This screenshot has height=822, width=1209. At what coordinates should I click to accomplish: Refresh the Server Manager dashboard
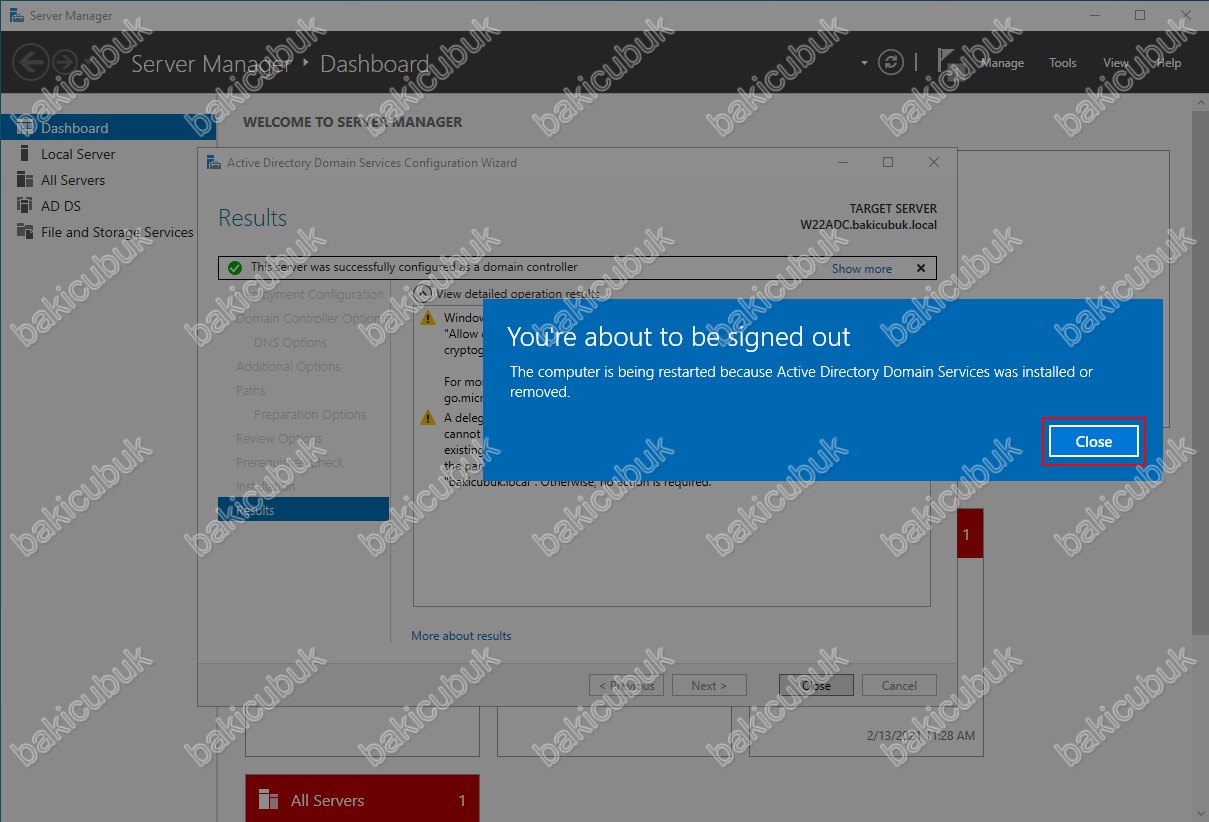(890, 62)
